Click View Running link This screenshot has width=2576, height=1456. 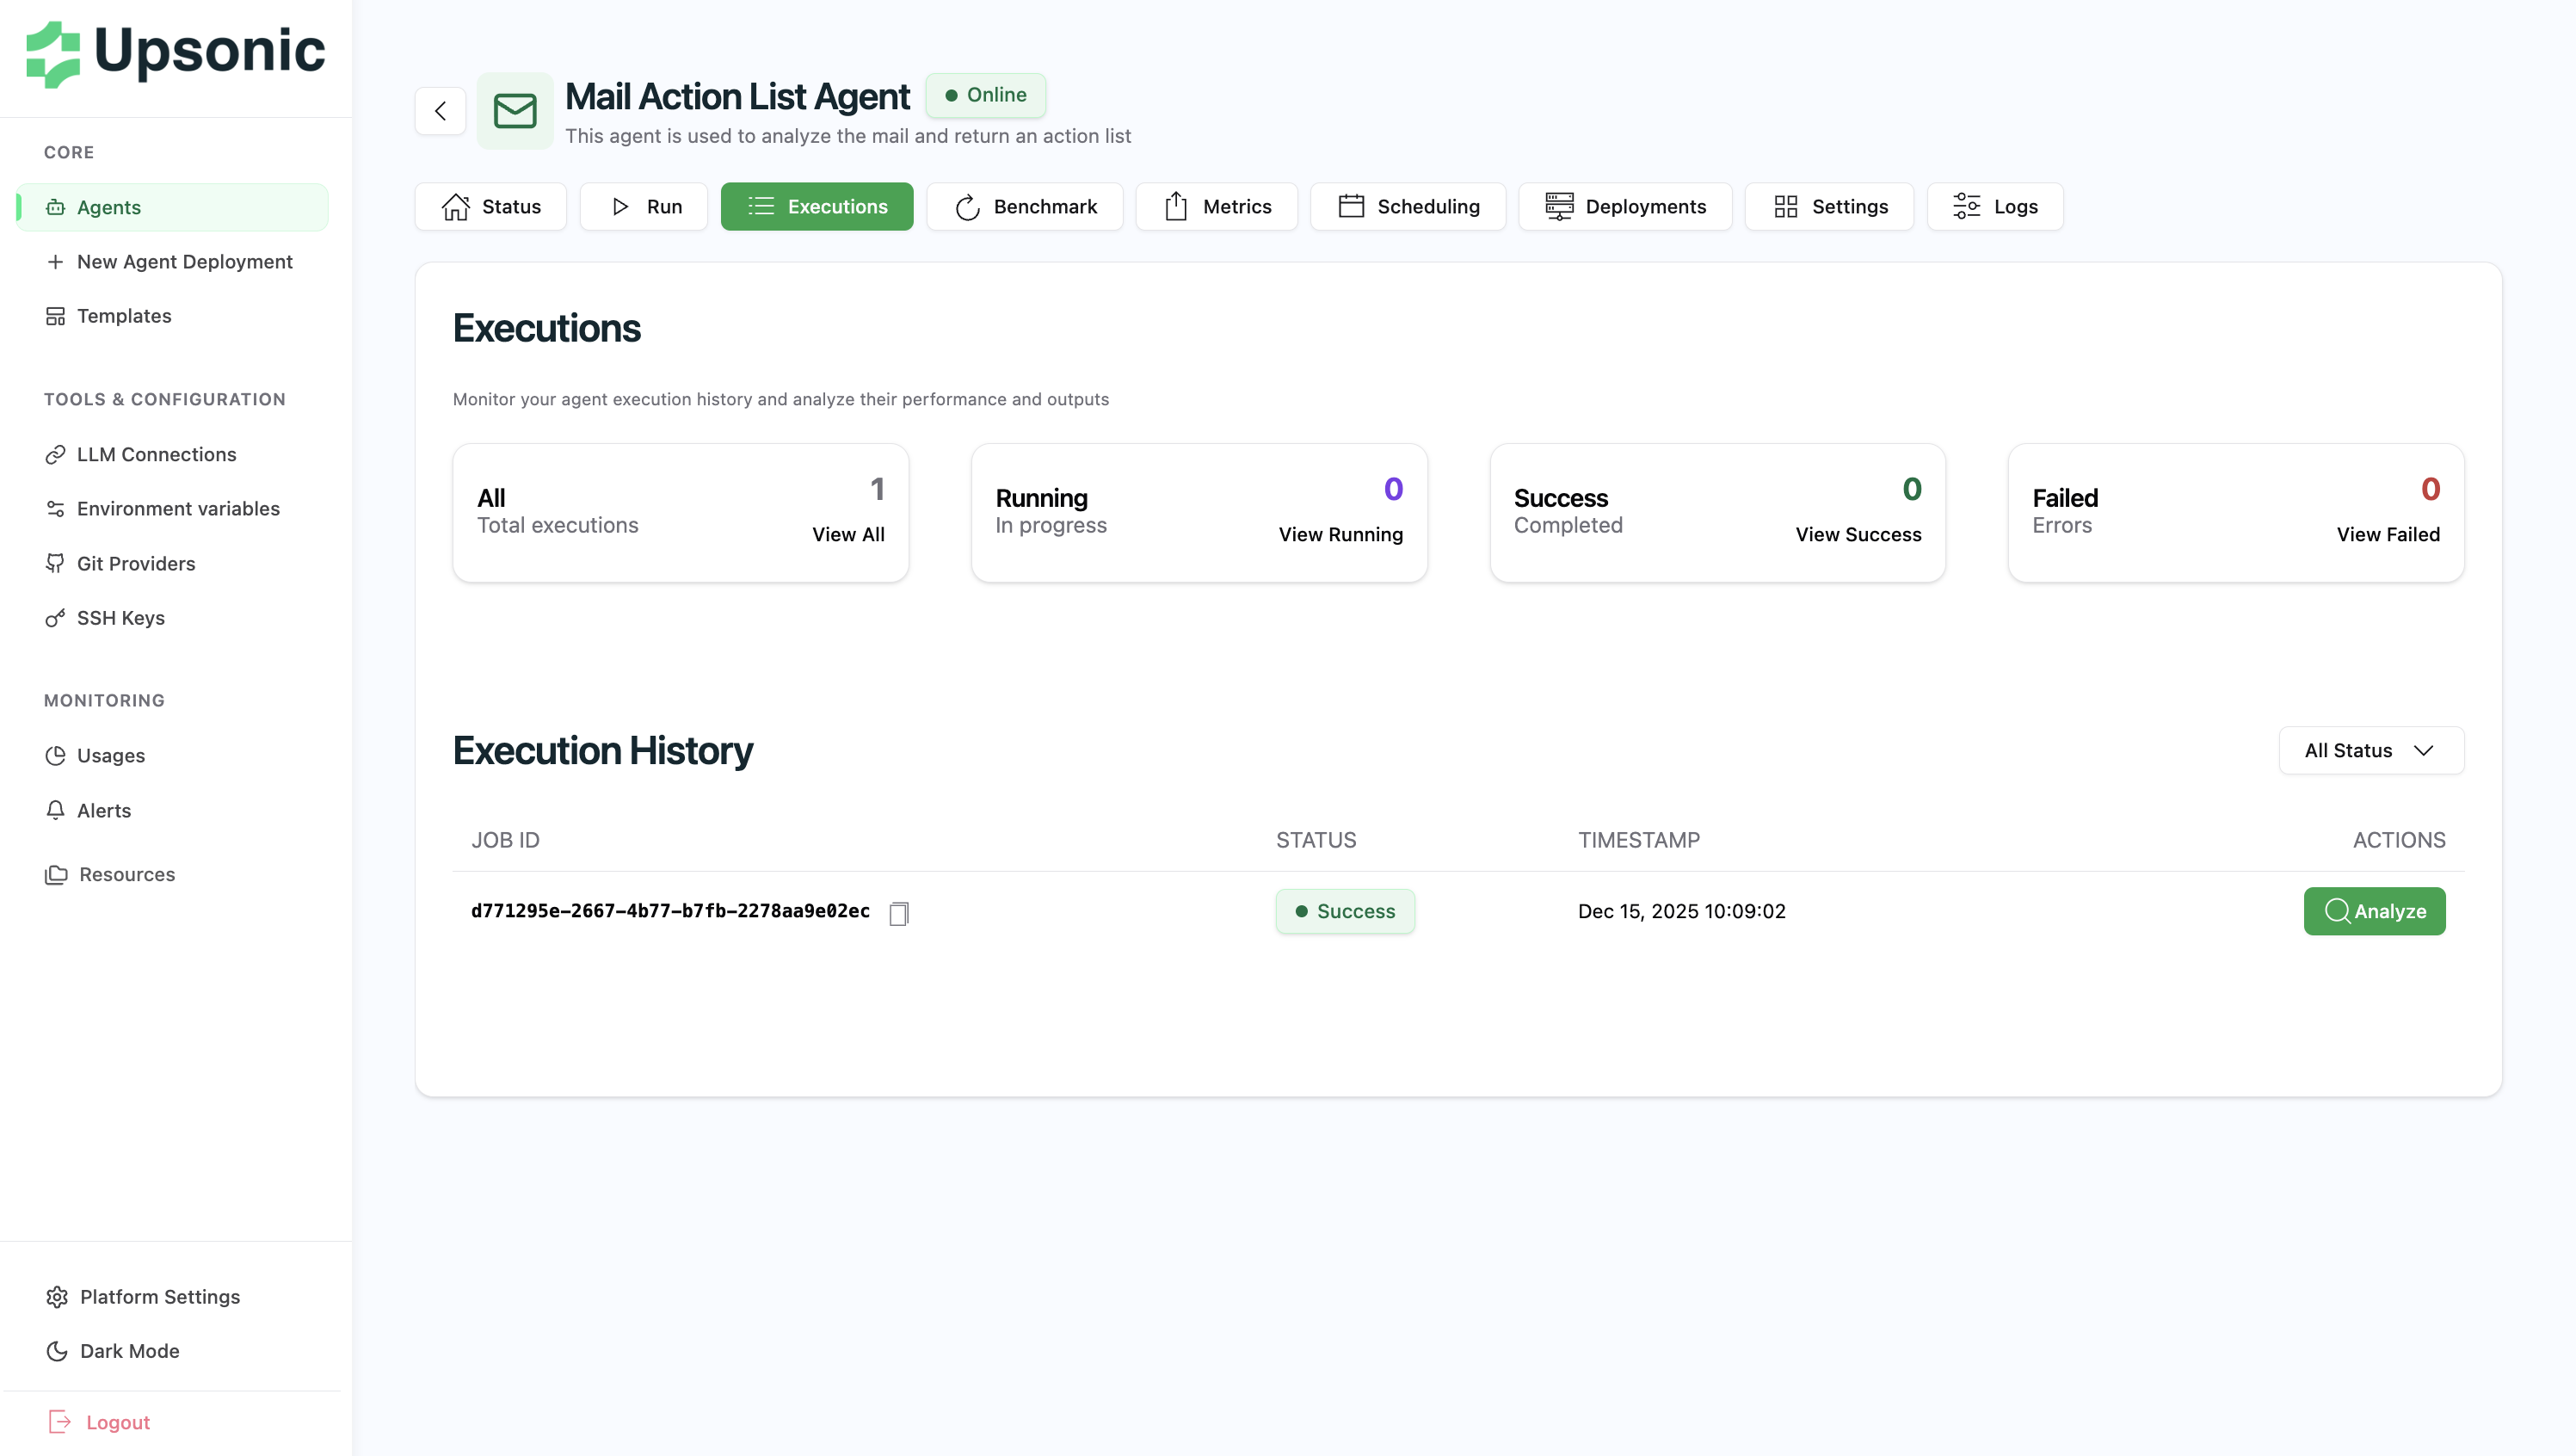(x=1340, y=534)
